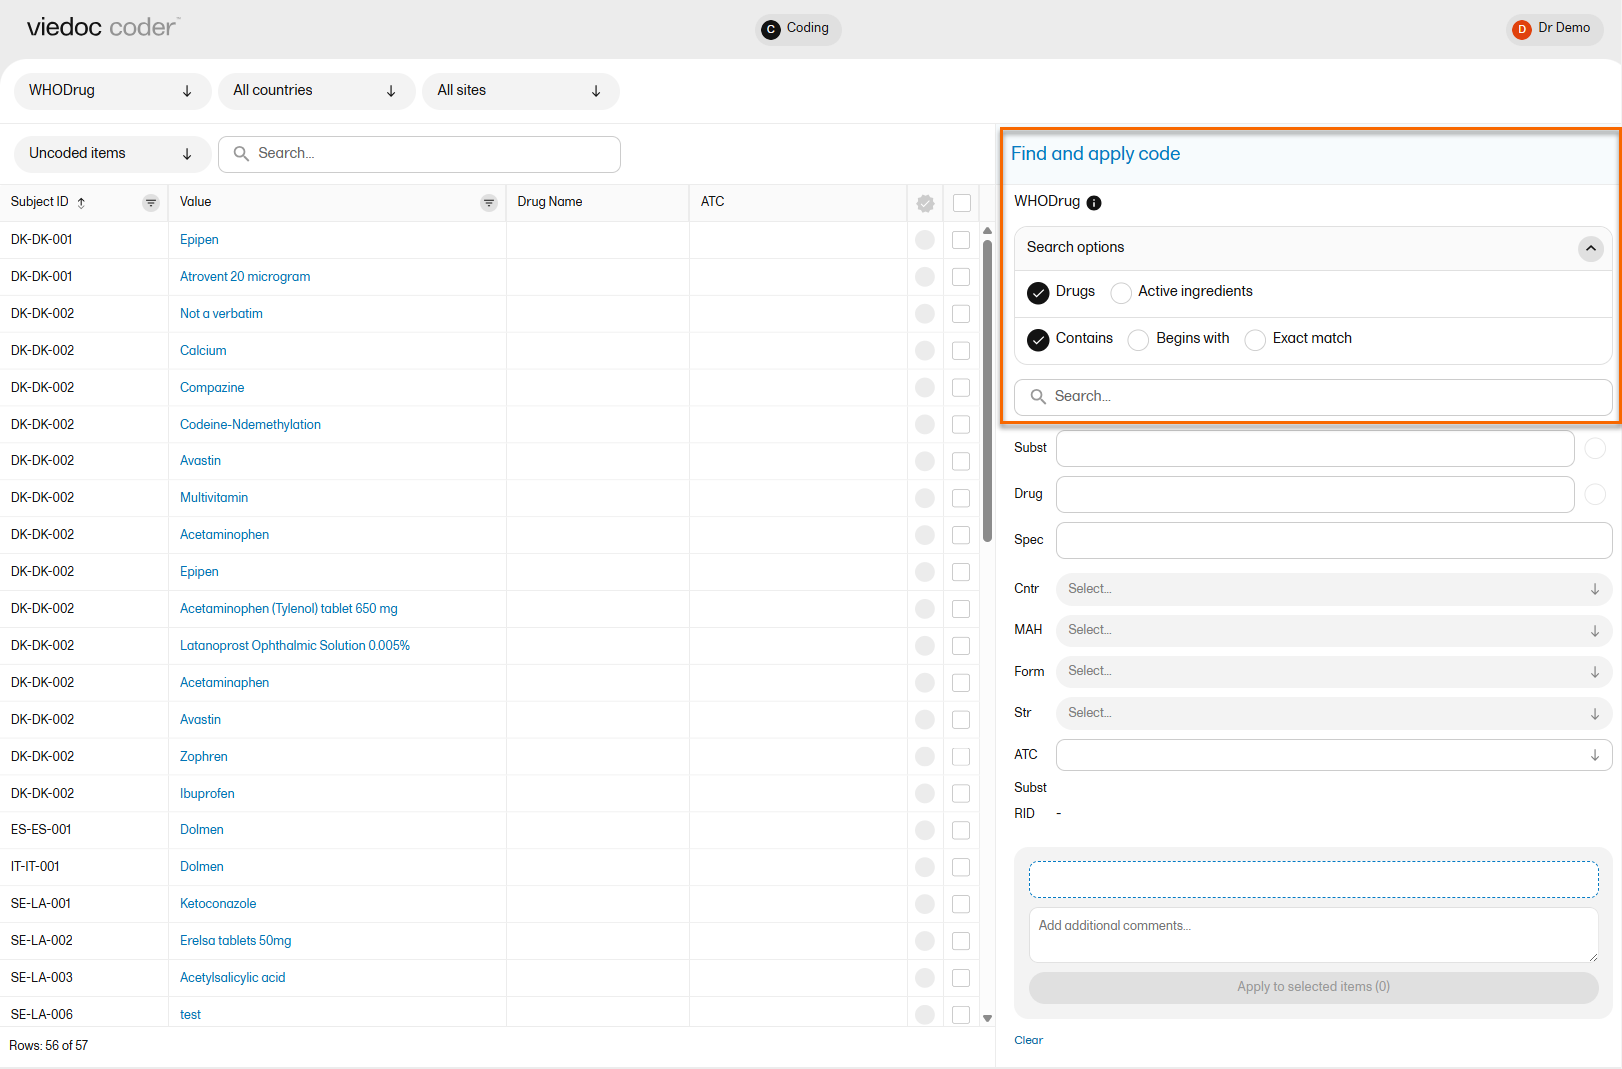This screenshot has width=1622, height=1069.
Task: Click the Subject ID sort arrow
Action: (82, 203)
